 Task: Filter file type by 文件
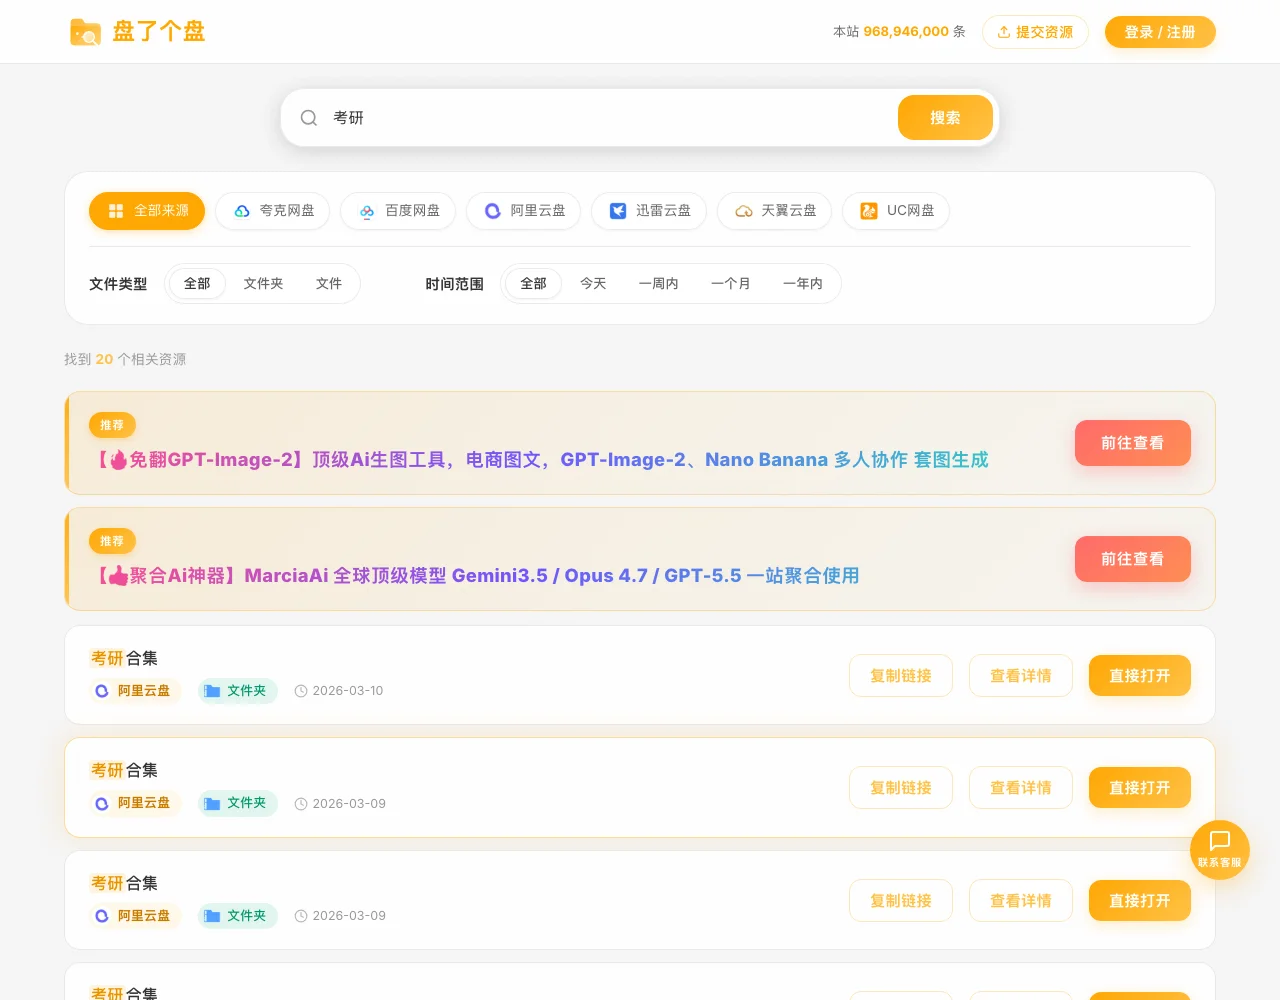[329, 284]
